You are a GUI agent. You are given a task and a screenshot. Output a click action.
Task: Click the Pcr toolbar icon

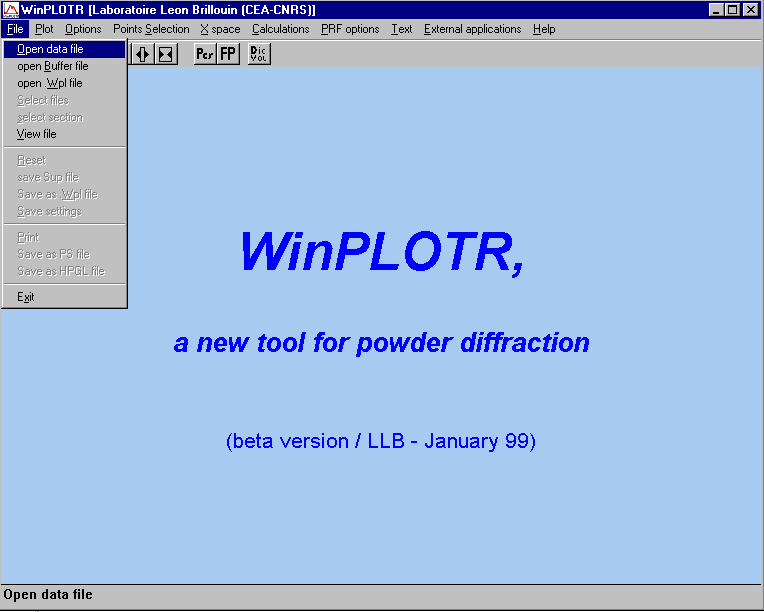[205, 54]
